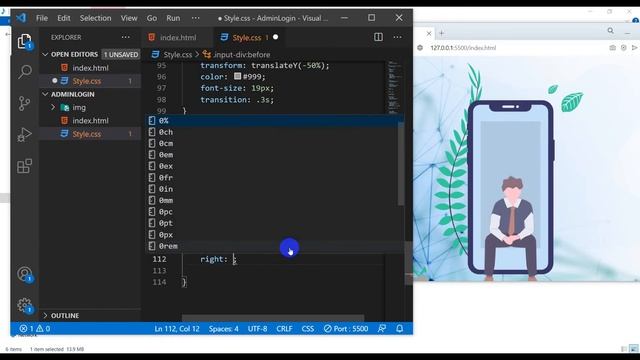Open the overflow menu ellipsis in menu bar
The height and width of the screenshot is (360, 640).
(196, 18)
